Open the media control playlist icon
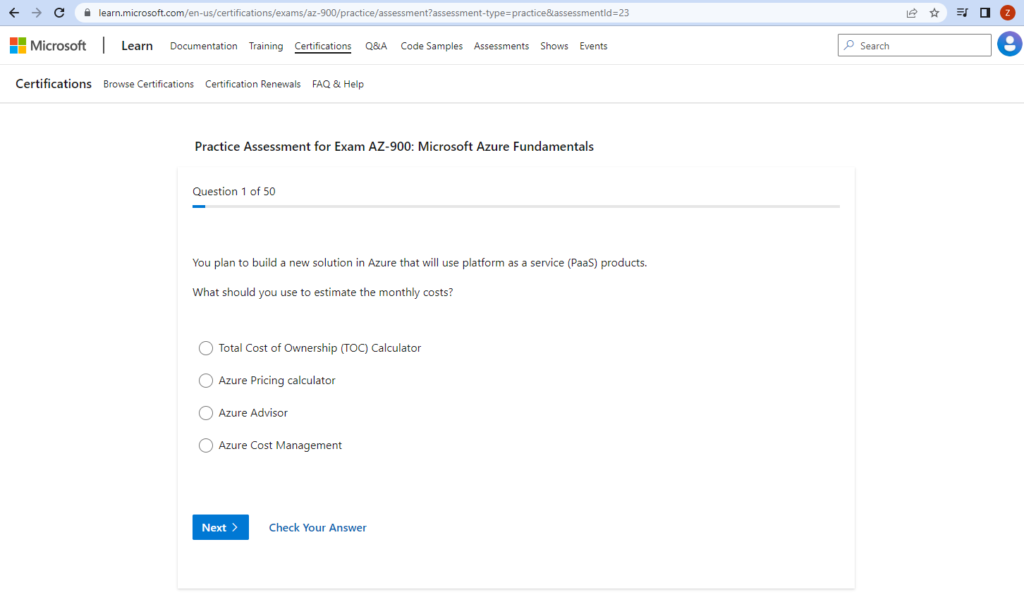 (x=962, y=12)
